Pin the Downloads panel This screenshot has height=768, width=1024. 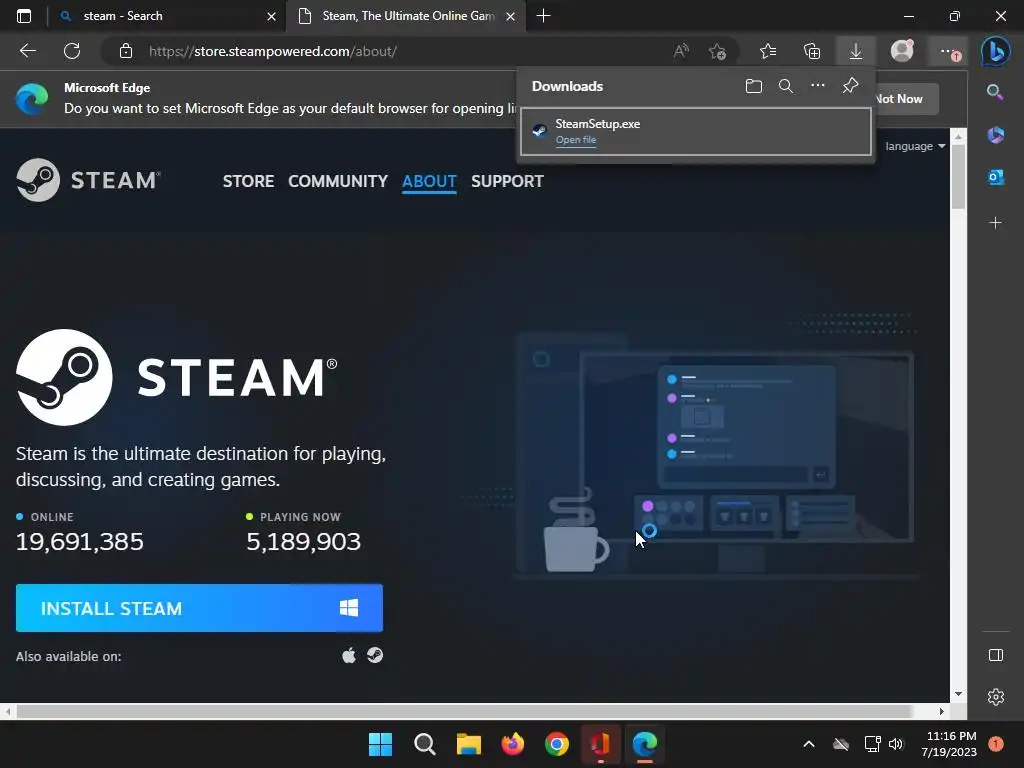tap(850, 86)
